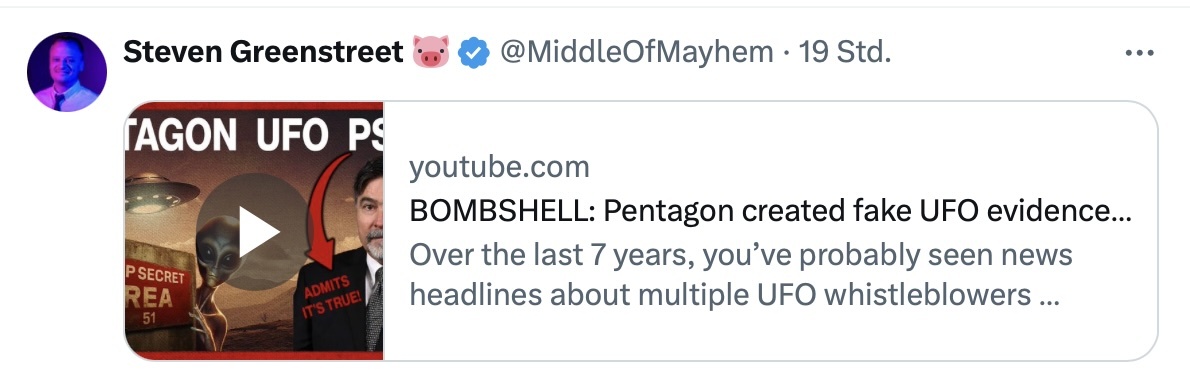
Task: Open the "BOMBSHELL: Pentagon created fake UFO evidence" title
Action: click(770, 212)
